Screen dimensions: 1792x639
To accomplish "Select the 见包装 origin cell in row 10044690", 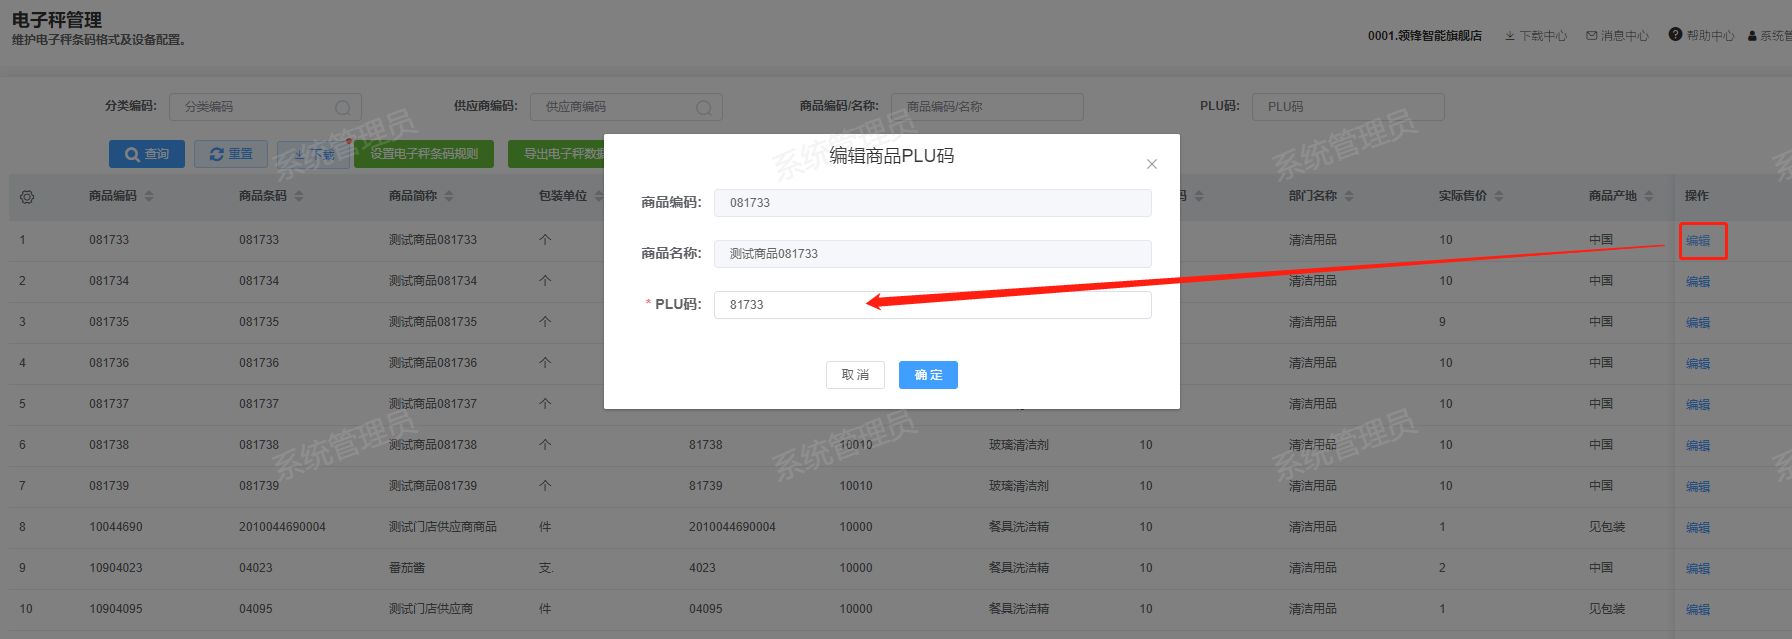I will tap(1607, 527).
